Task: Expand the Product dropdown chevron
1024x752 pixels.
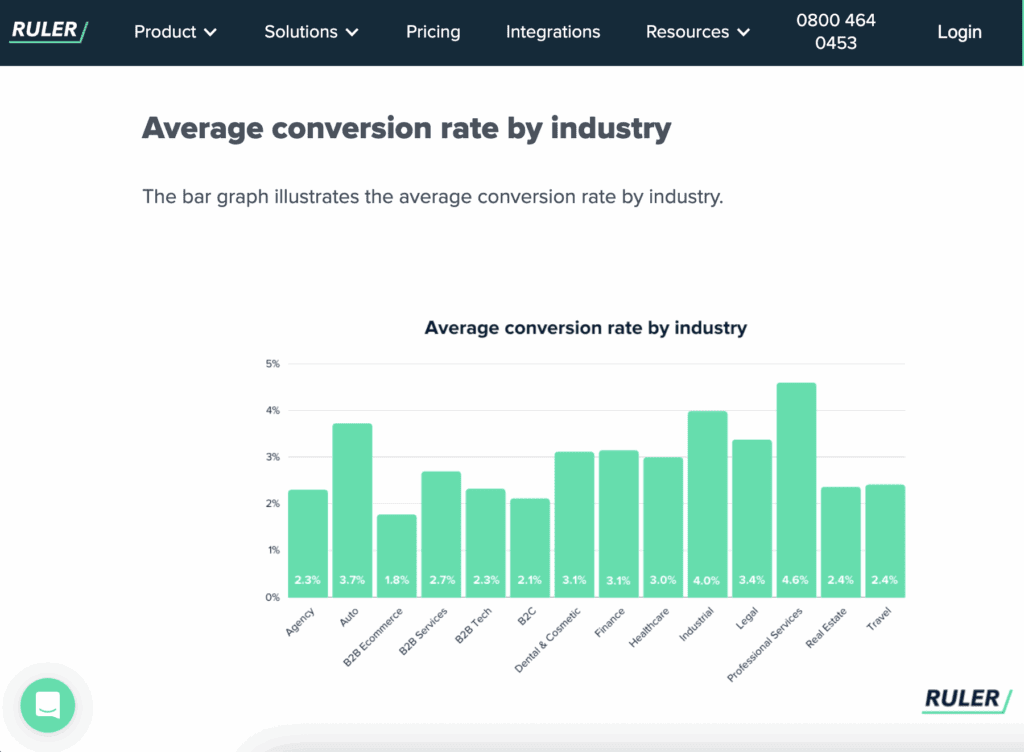Action: [x=210, y=32]
